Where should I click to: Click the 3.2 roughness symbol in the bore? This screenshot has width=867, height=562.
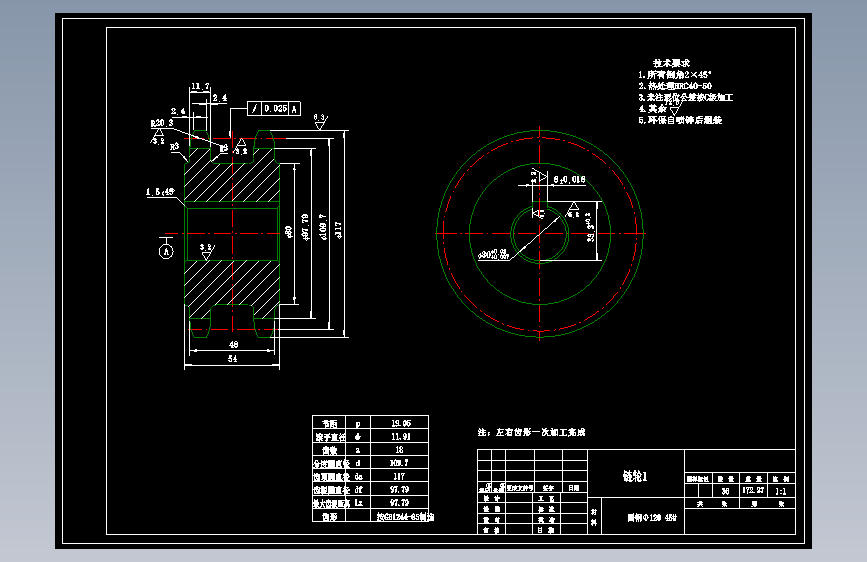pyautogui.click(x=207, y=252)
